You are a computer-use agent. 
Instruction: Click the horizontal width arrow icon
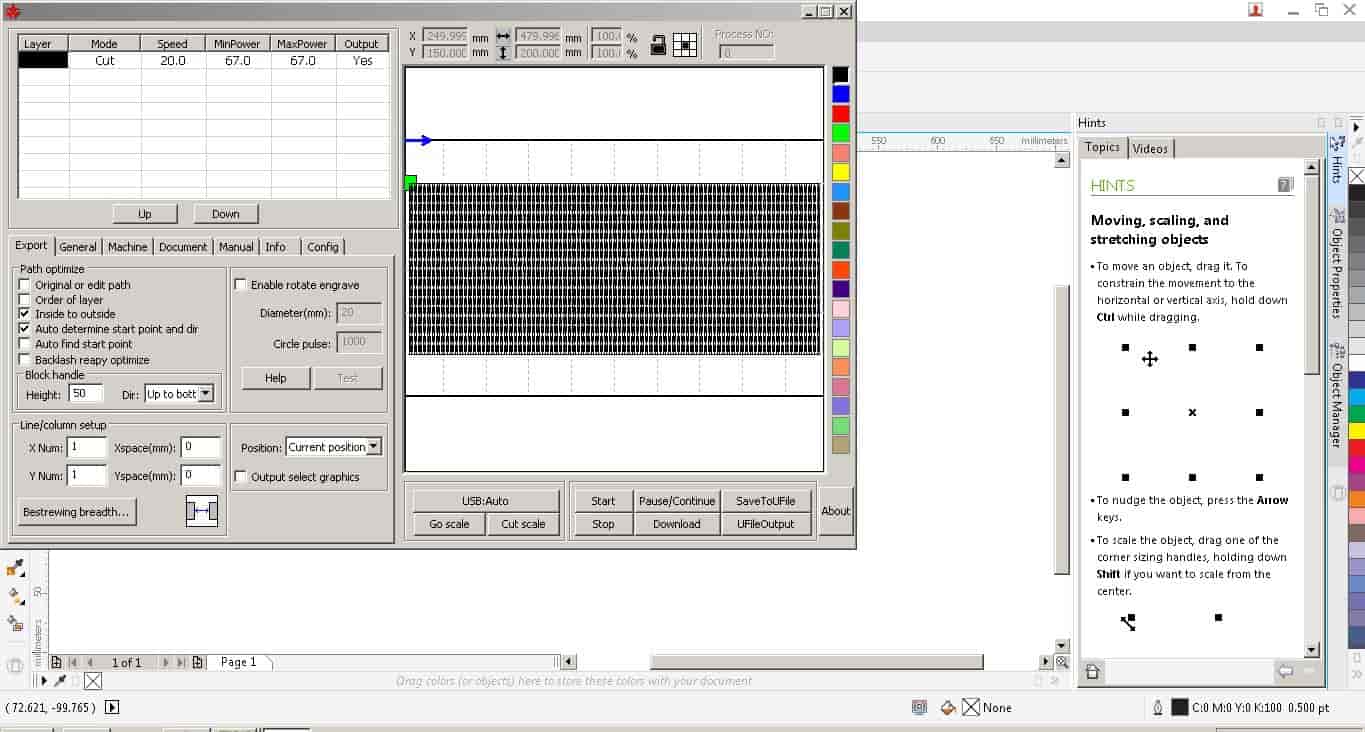click(x=503, y=36)
